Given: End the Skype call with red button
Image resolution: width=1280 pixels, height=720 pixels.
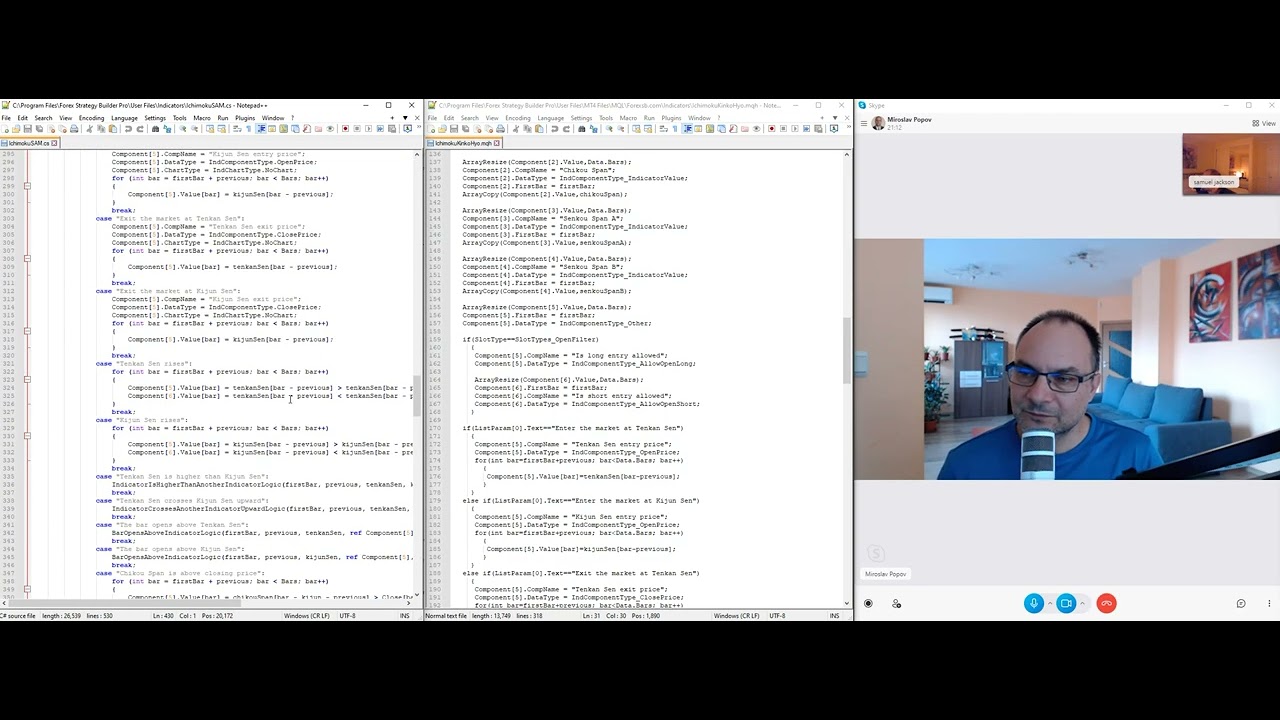Looking at the screenshot, I should [x=1106, y=603].
